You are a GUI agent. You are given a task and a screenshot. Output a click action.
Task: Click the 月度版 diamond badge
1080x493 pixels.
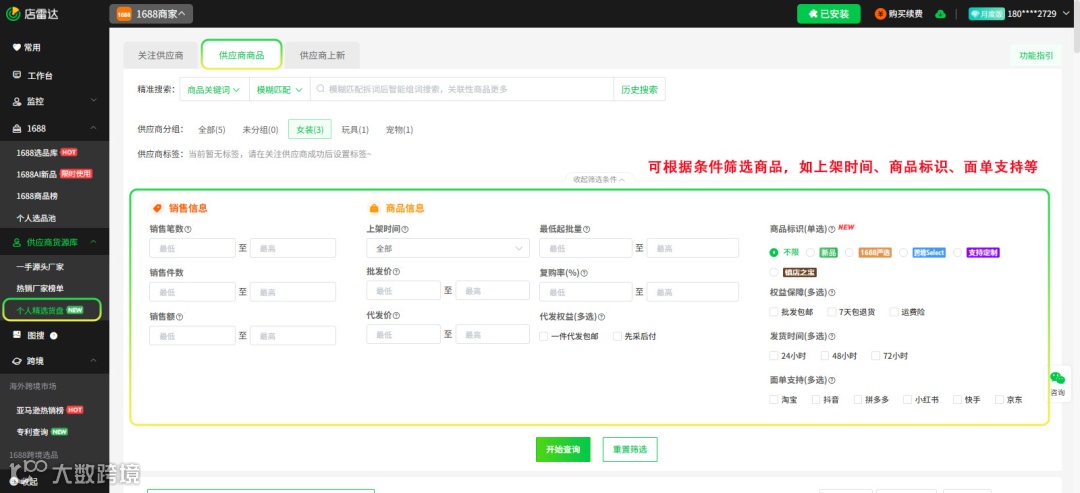coord(986,14)
